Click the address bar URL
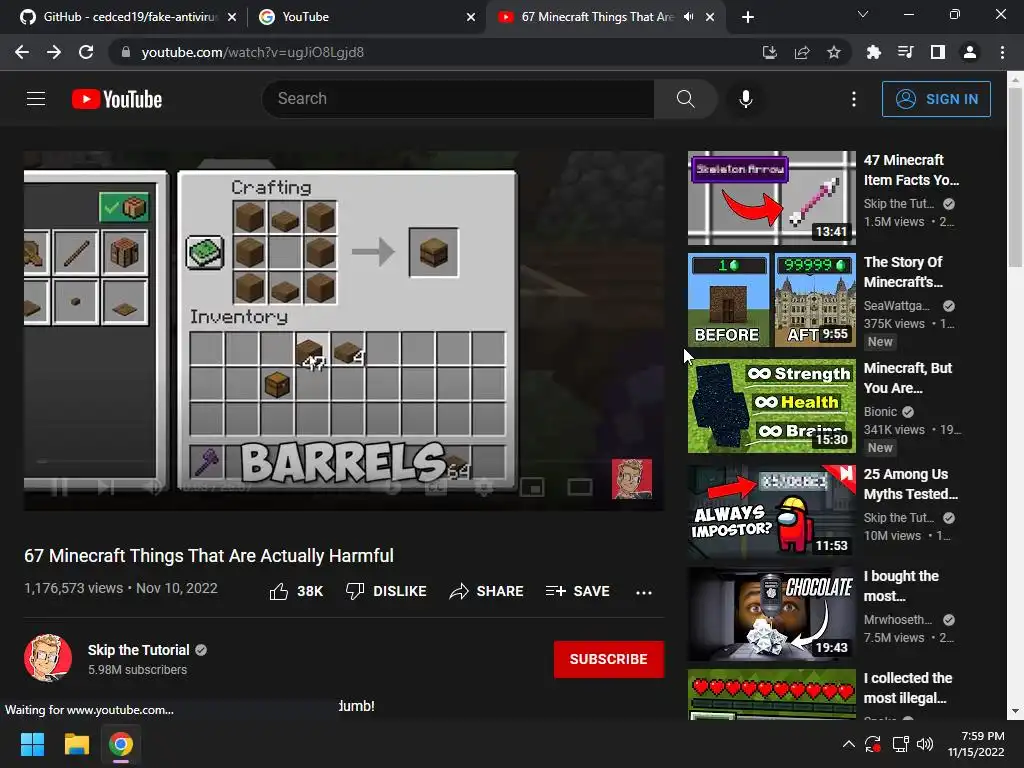The image size is (1024, 768). click(x=253, y=52)
